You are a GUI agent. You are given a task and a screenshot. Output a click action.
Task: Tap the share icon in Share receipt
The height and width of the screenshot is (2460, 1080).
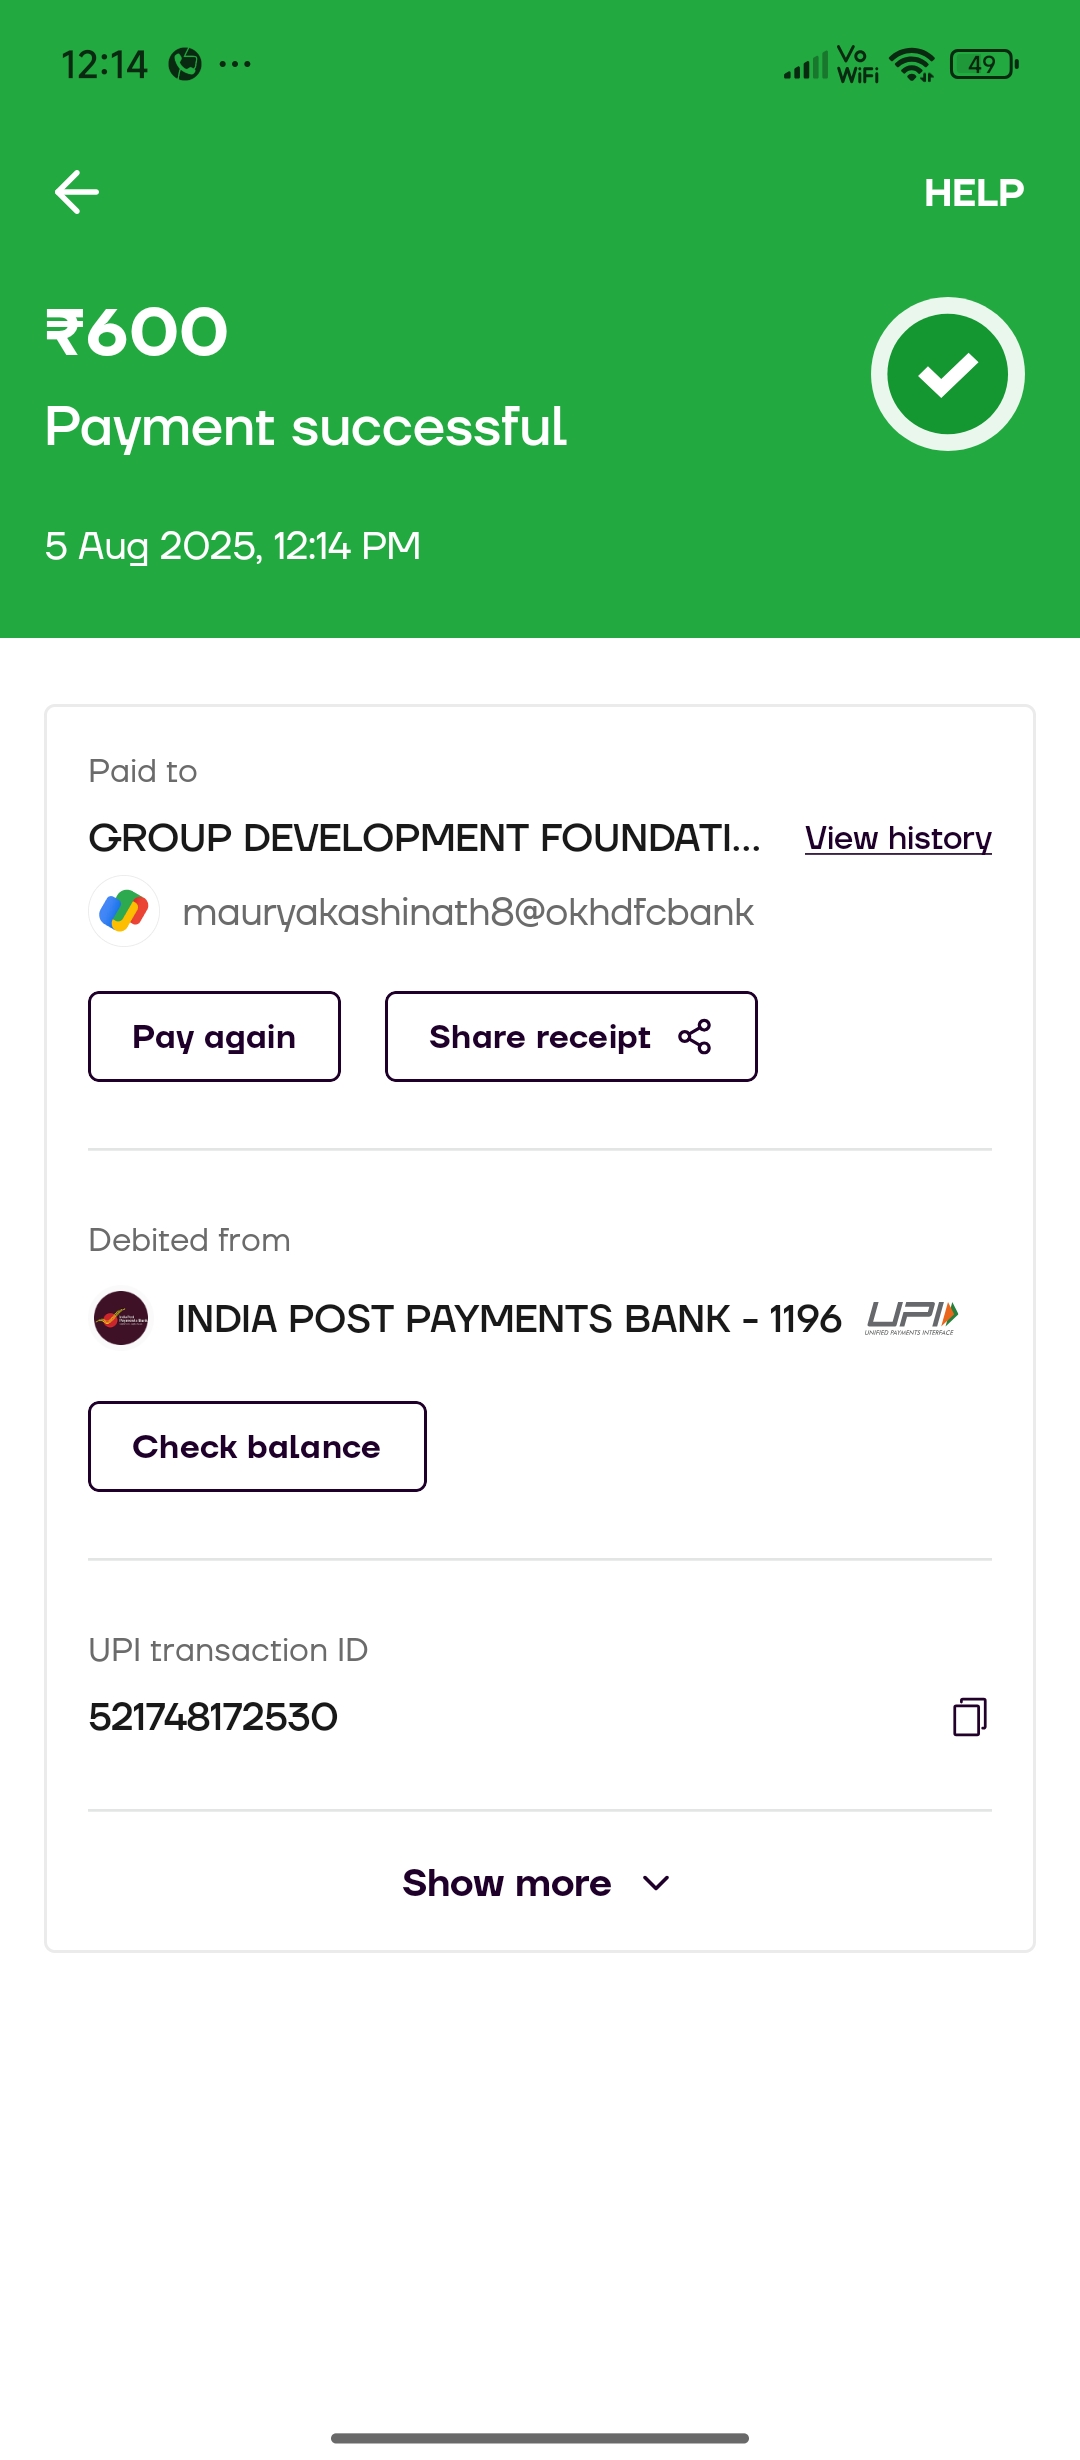coord(694,1037)
